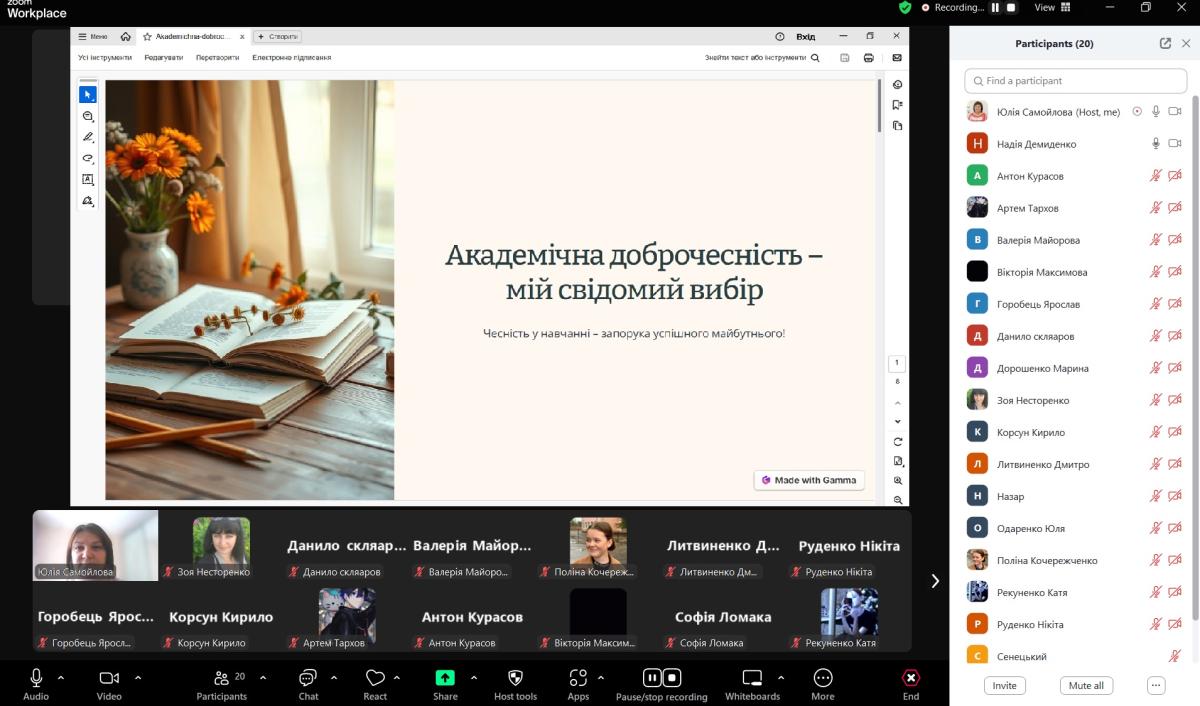
Task: Request video from Назар in participants list
Action: coord(1175,496)
